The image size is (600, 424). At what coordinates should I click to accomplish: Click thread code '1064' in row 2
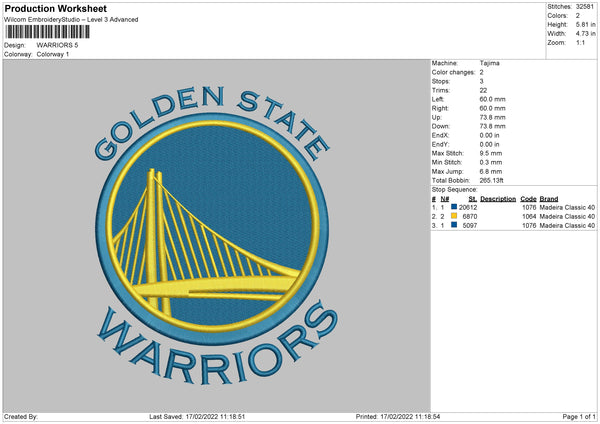click(x=529, y=217)
